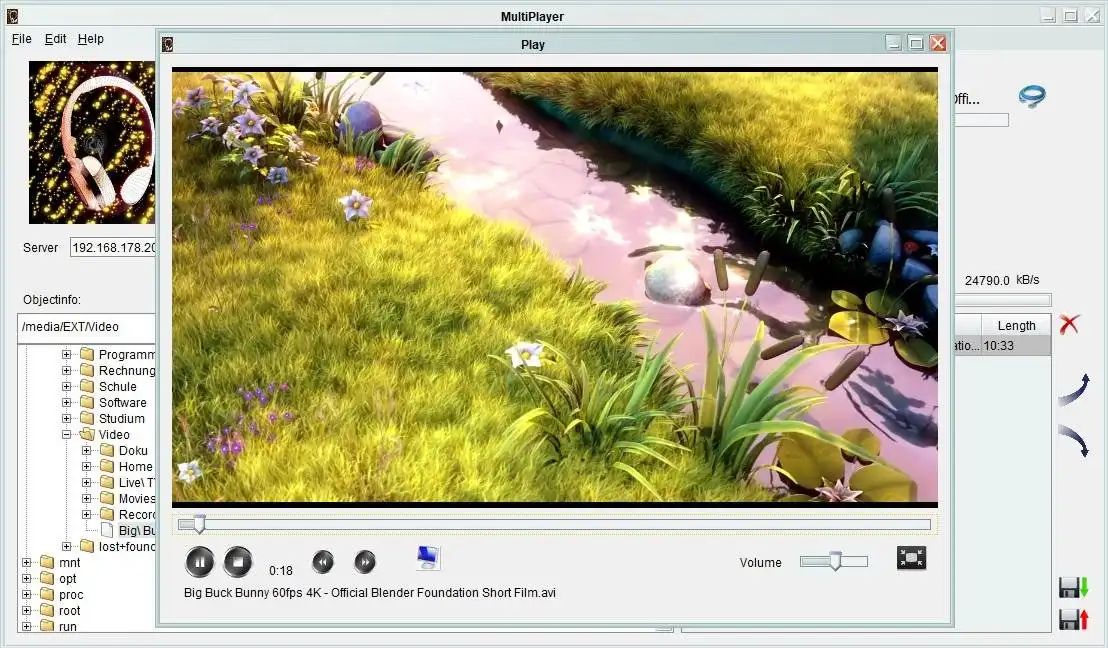
Task: Expand the Software folder node
Action: point(66,402)
